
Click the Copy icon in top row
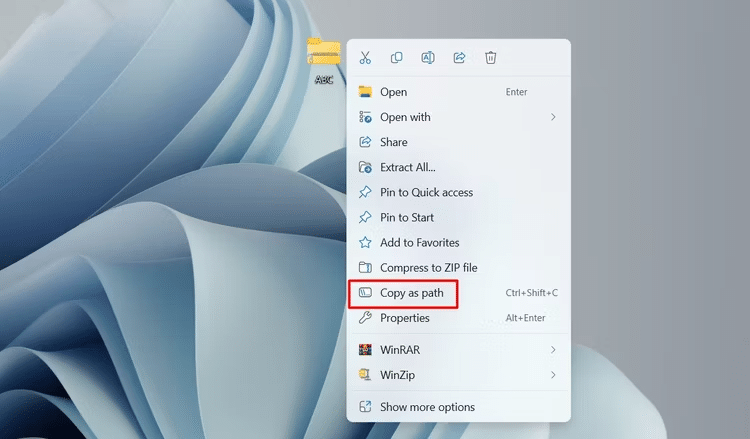397,58
